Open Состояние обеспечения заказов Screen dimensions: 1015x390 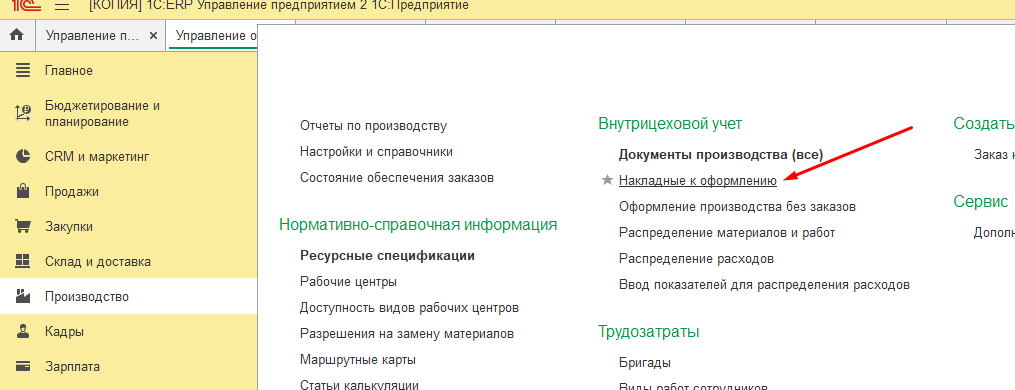point(397,178)
